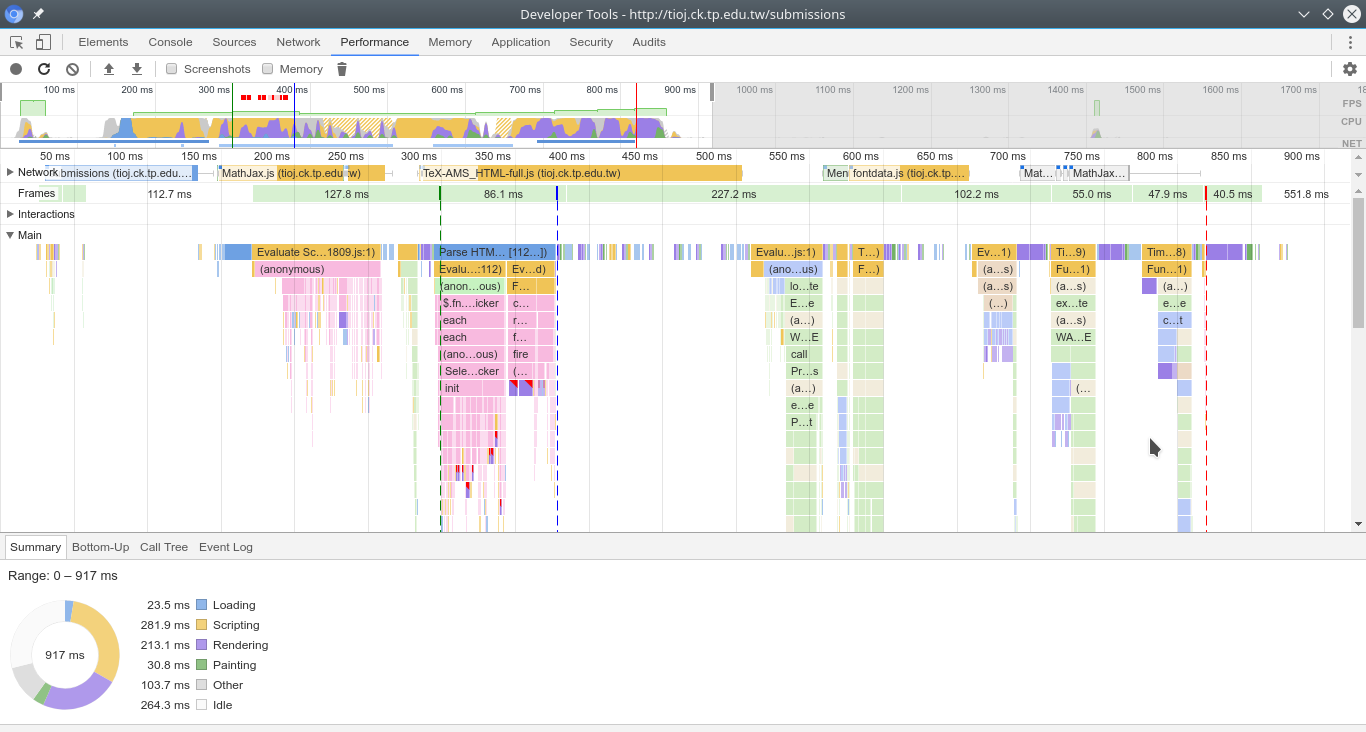The image size is (1366, 732).
Task: Open capture settings gear icon
Action: point(1350,69)
